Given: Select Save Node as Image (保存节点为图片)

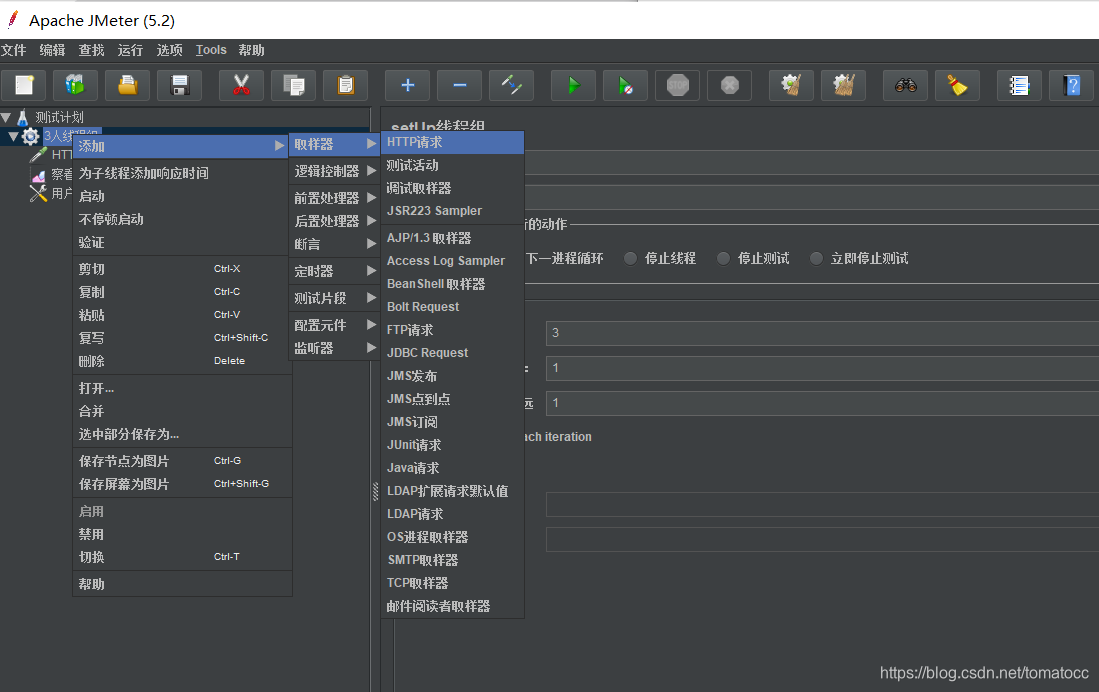Looking at the screenshot, I should point(182,461).
